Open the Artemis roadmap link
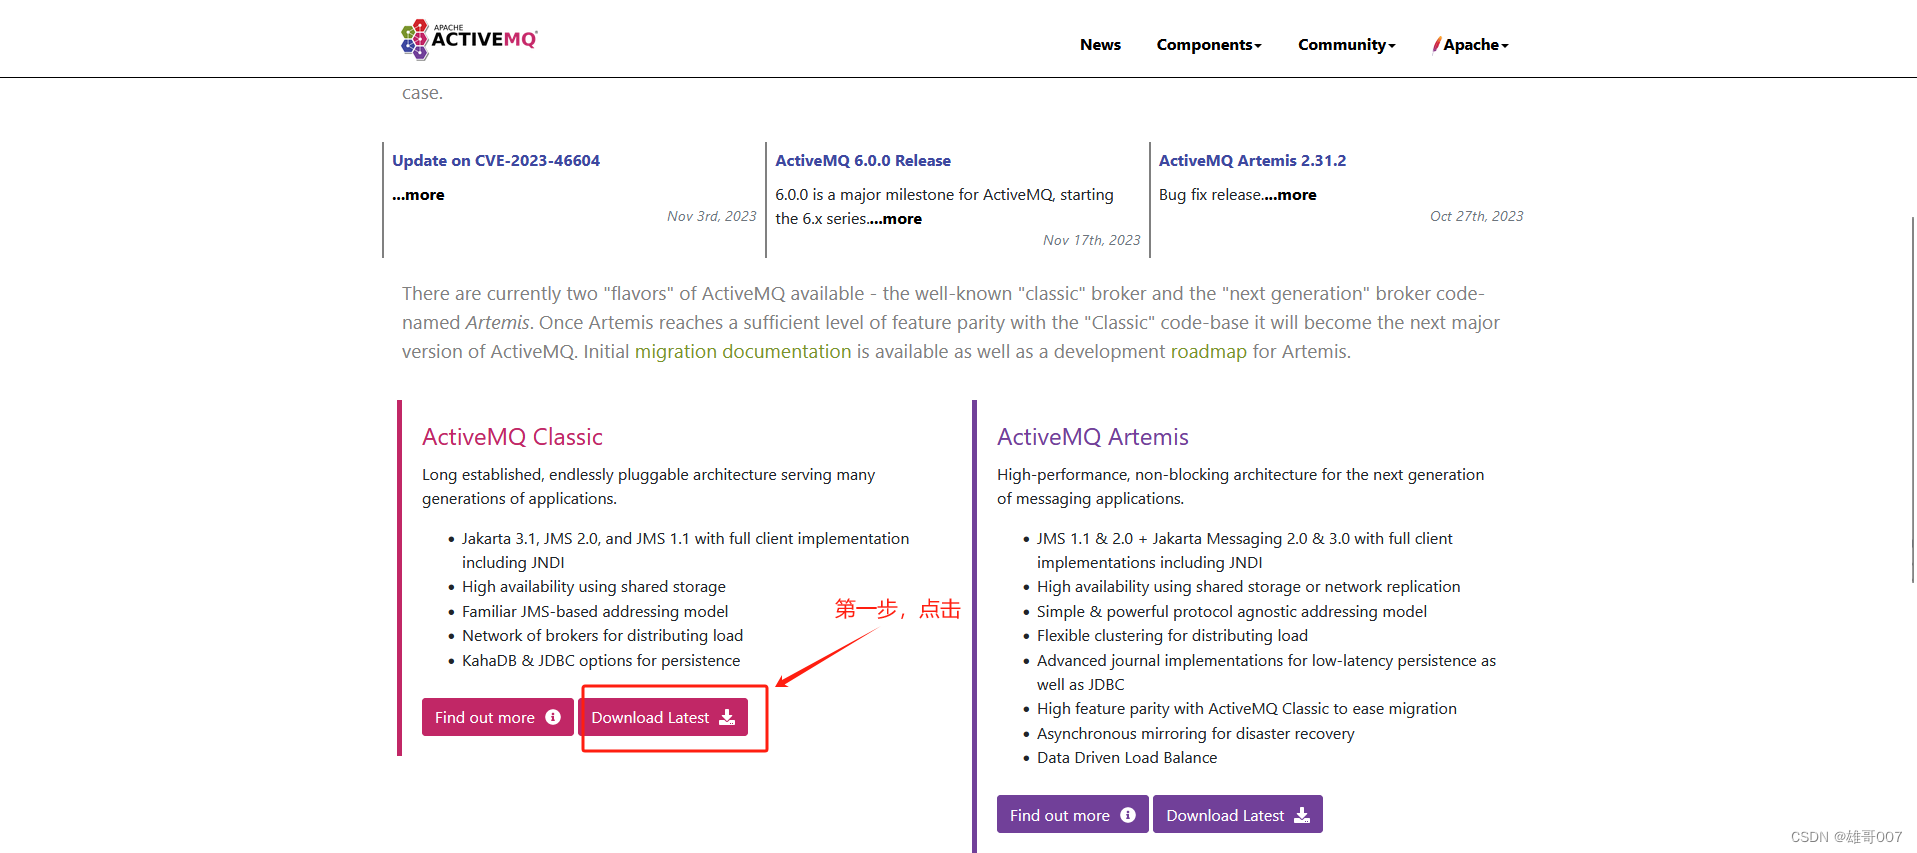This screenshot has height=853, width=1917. [x=1209, y=351]
